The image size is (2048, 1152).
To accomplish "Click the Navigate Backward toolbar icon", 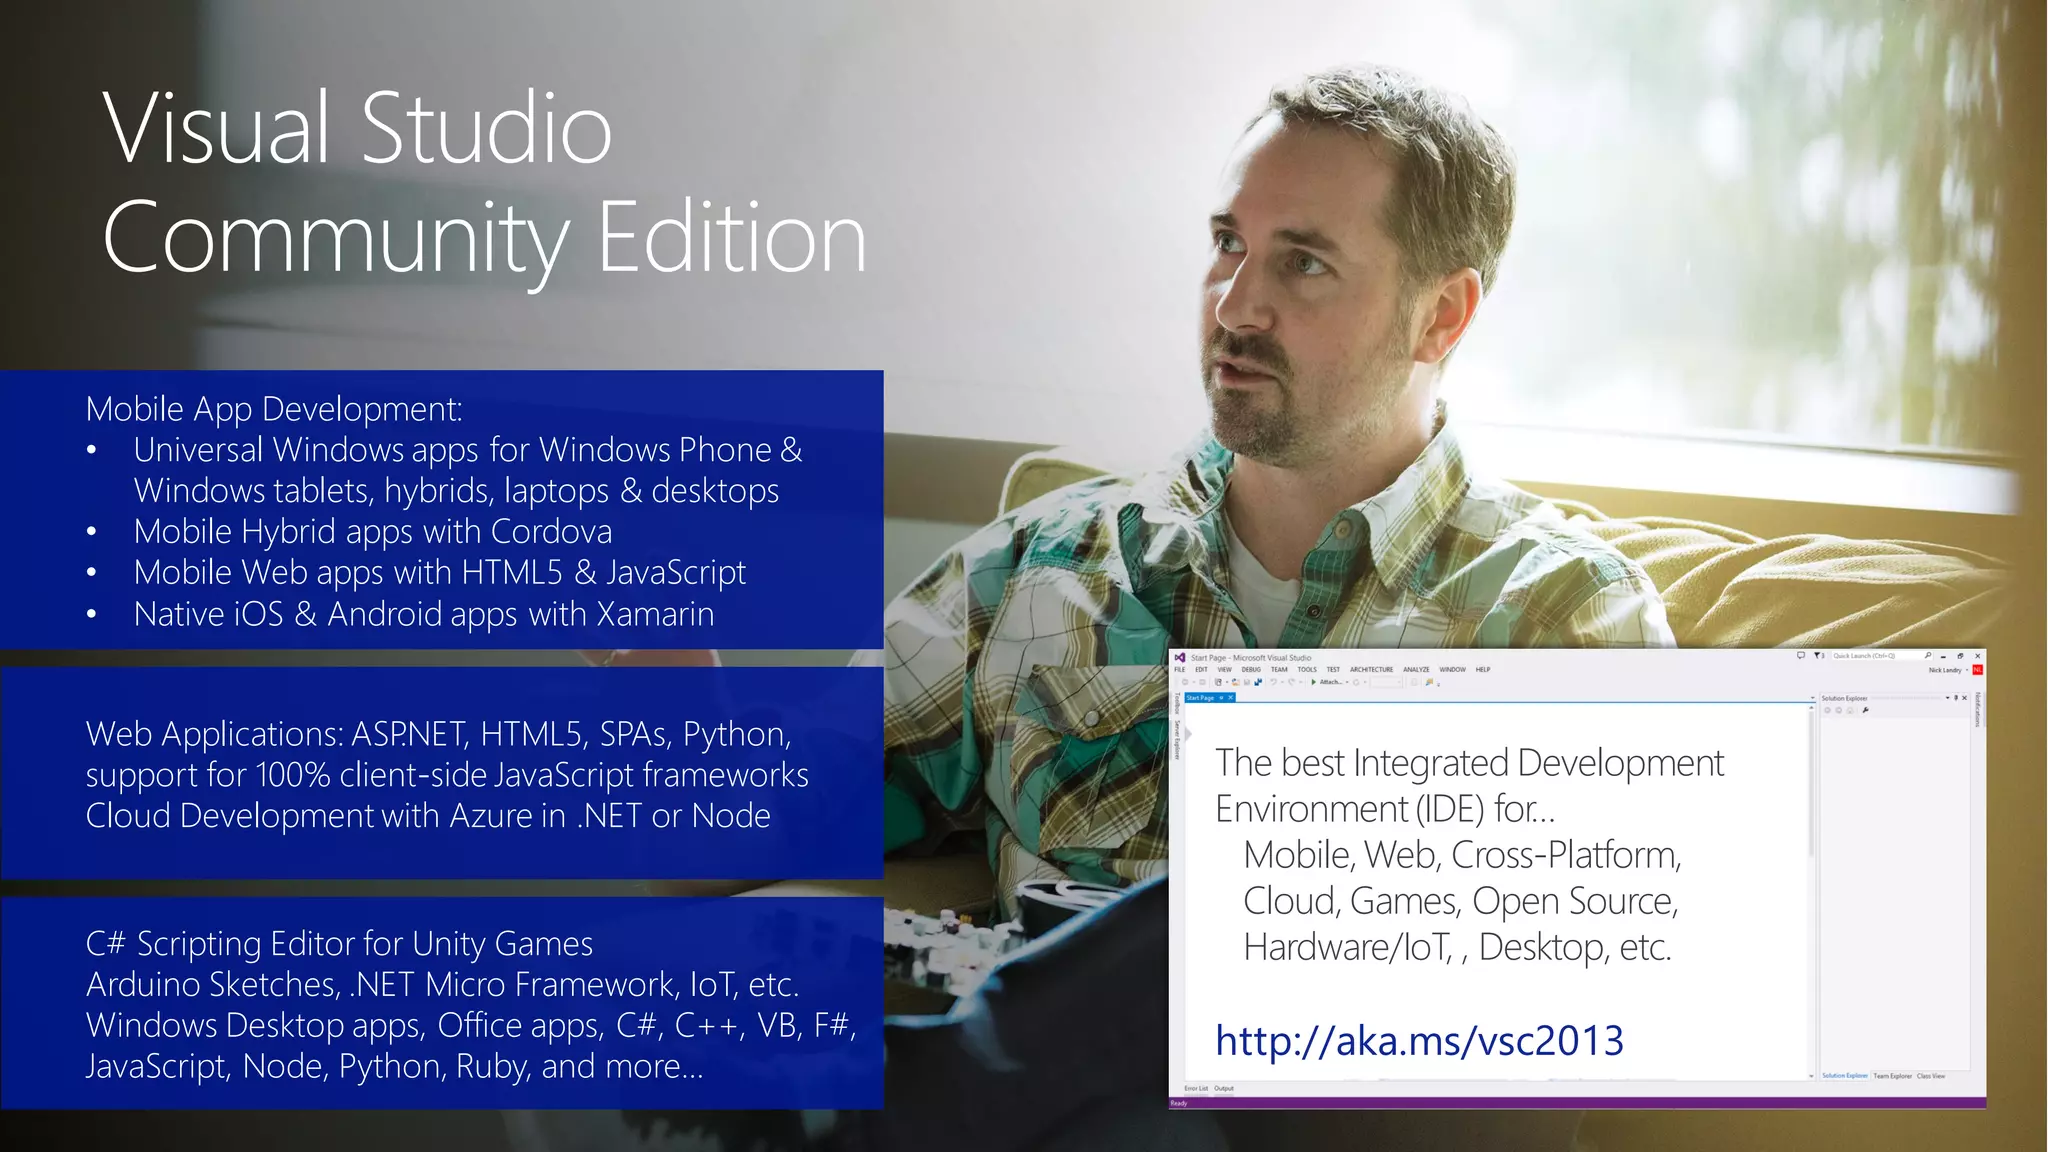I will point(1185,682).
